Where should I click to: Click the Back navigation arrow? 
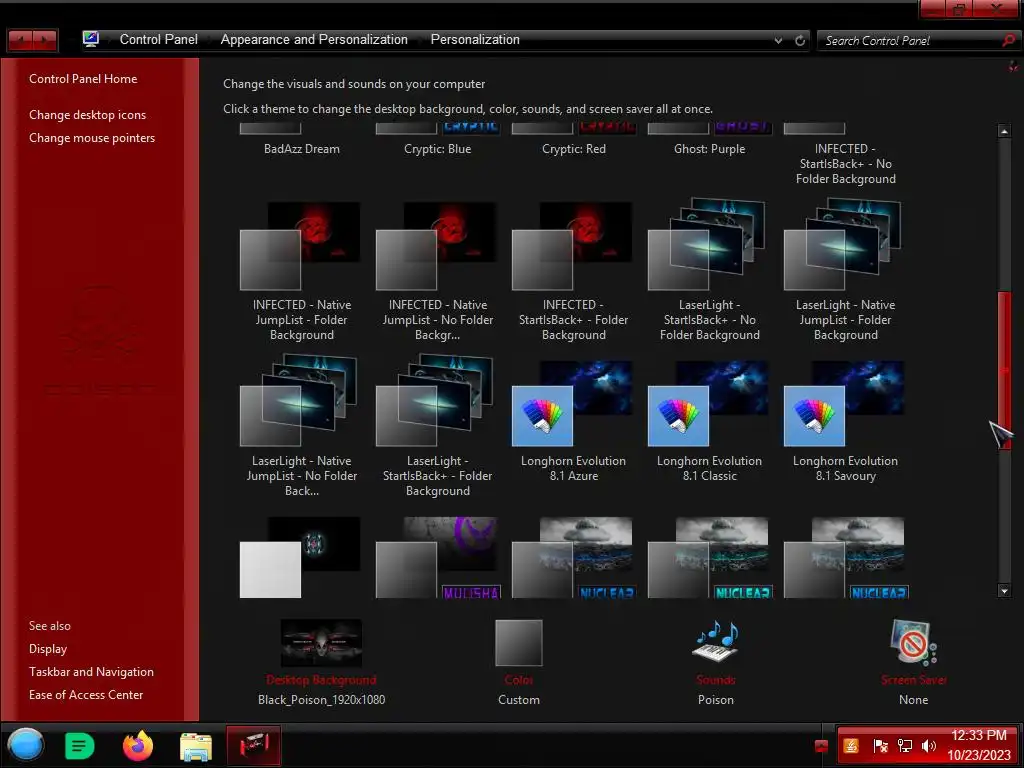click(x=20, y=40)
